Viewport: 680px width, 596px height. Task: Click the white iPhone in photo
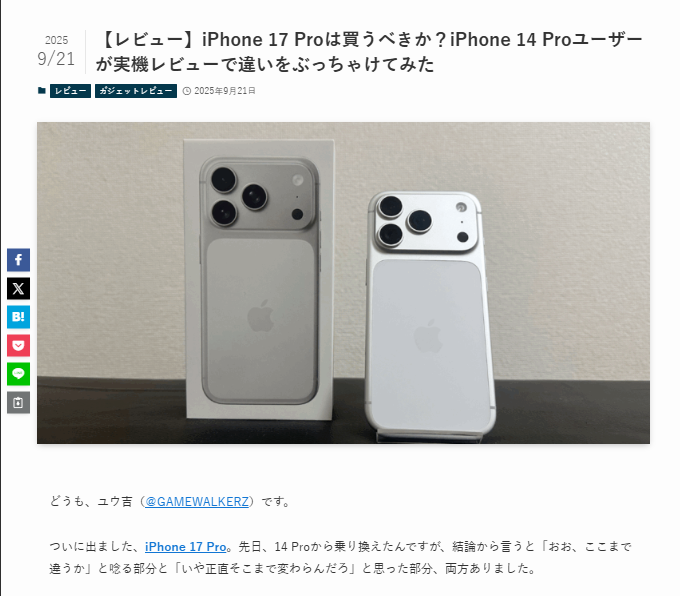[430, 316]
